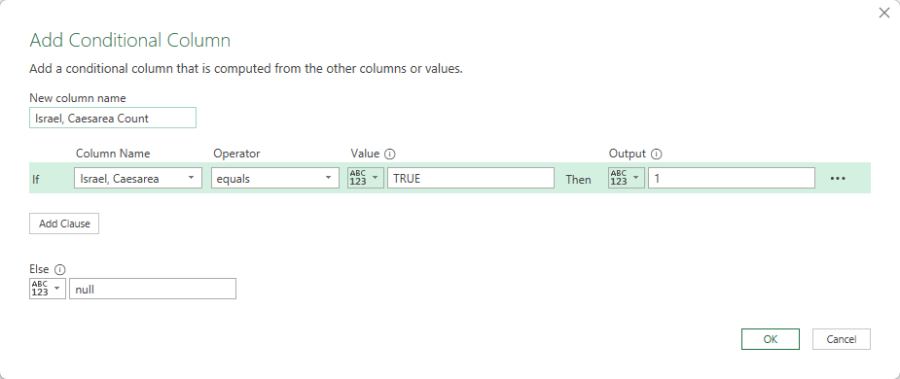Click the info icon beside Else label
Screen dimensions: 900x379
60,269
